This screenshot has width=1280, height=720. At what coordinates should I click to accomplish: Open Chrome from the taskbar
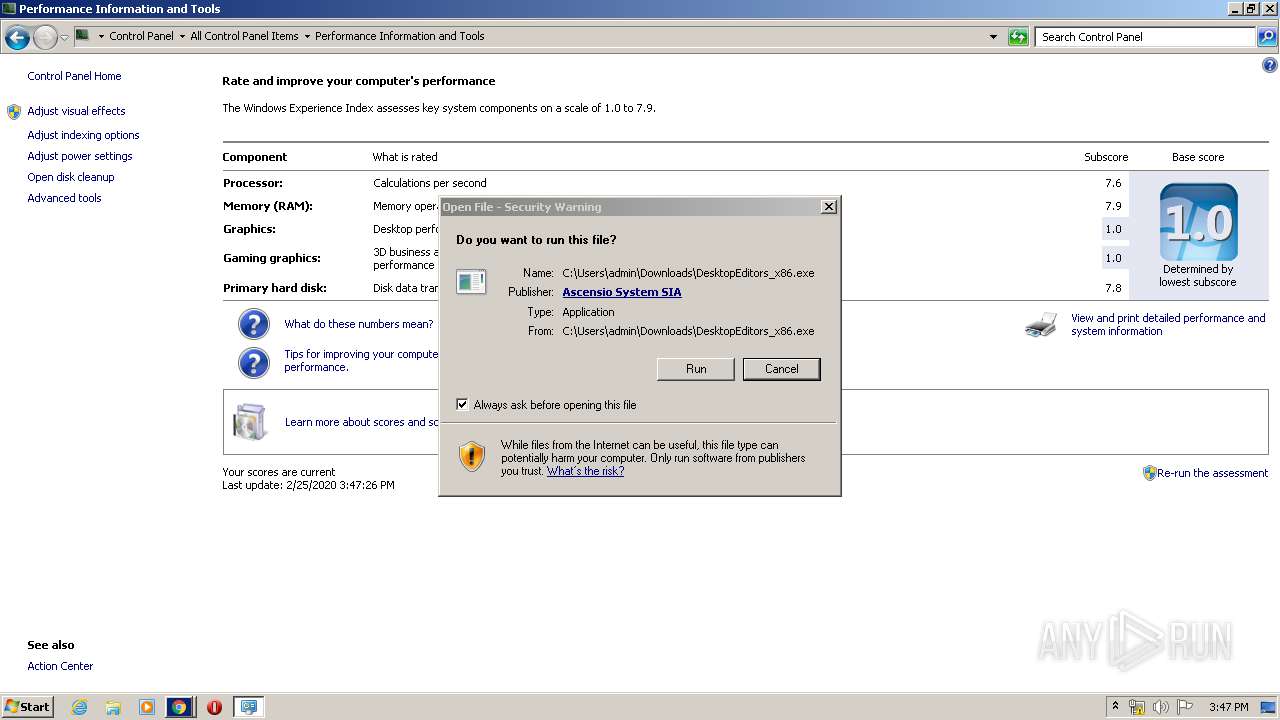click(179, 707)
